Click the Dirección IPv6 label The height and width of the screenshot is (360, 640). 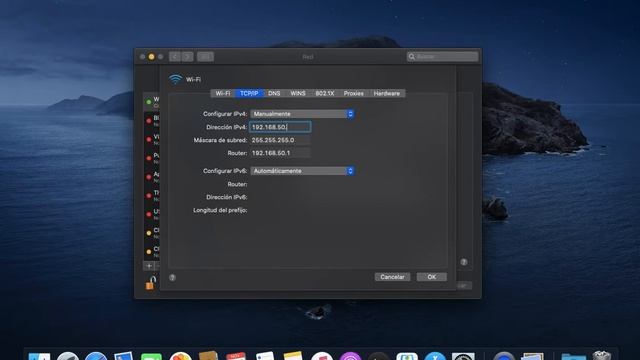click(227, 197)
